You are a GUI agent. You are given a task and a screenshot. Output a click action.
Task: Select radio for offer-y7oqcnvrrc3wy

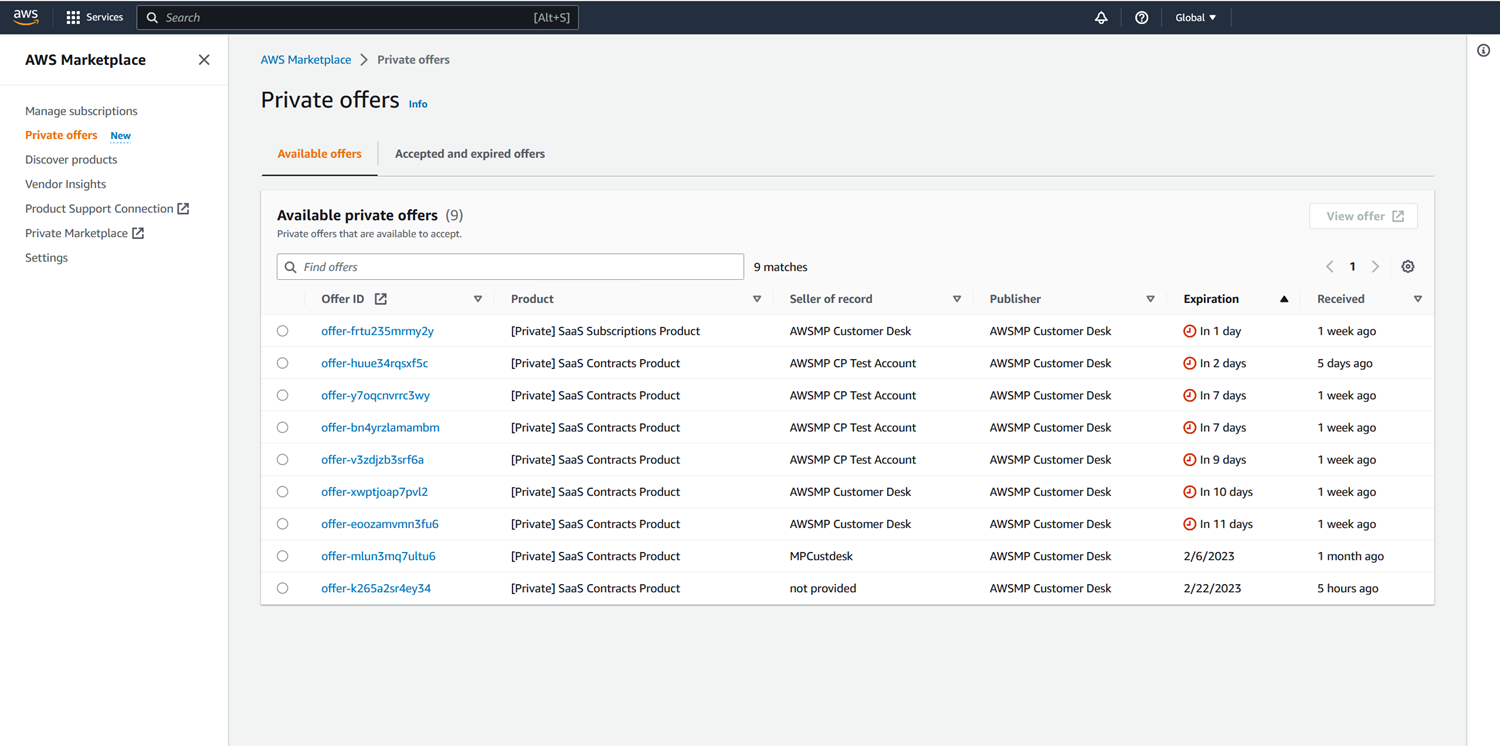[283, 395]
